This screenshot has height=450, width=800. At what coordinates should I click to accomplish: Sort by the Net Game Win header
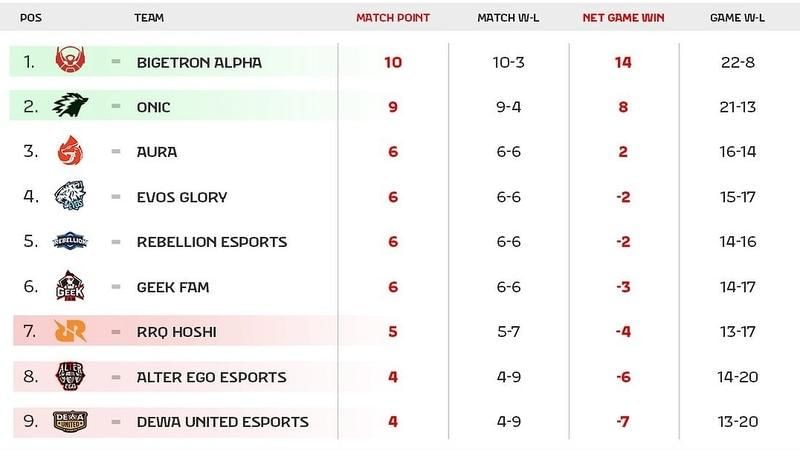click(623, 18)
